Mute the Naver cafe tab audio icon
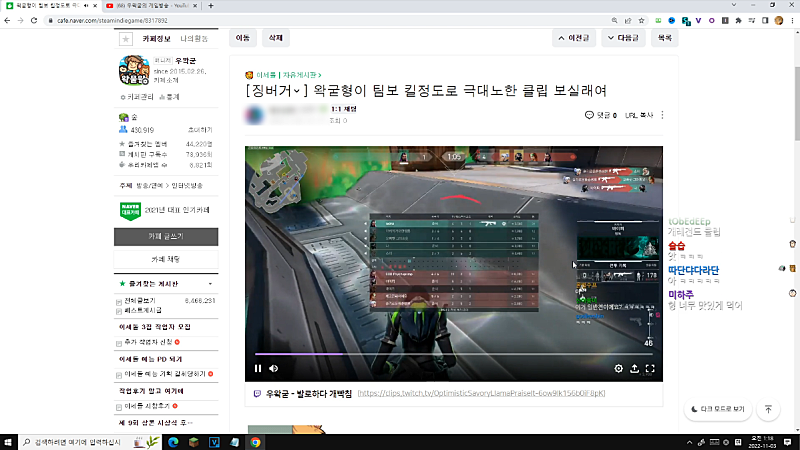 86,6
